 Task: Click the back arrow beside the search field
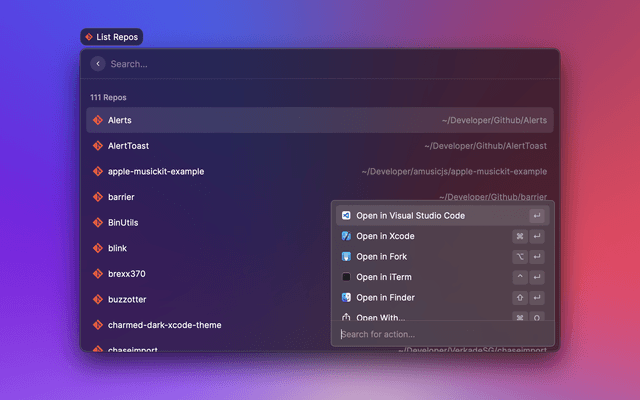[x=98, y=64]
